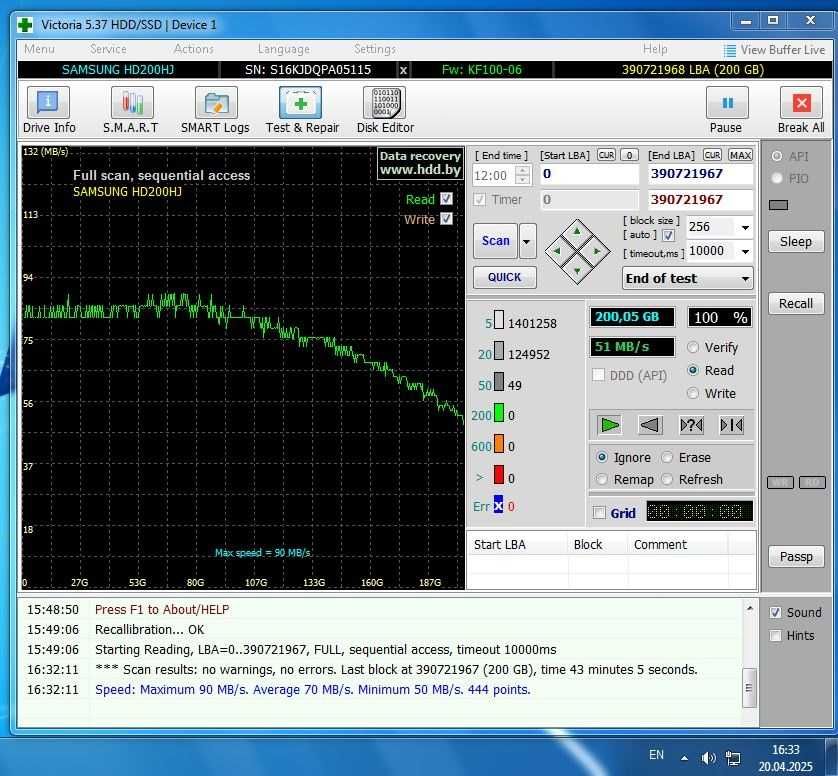
Task: Click CUR button for End LBA
Action: (x=712, y=155)
